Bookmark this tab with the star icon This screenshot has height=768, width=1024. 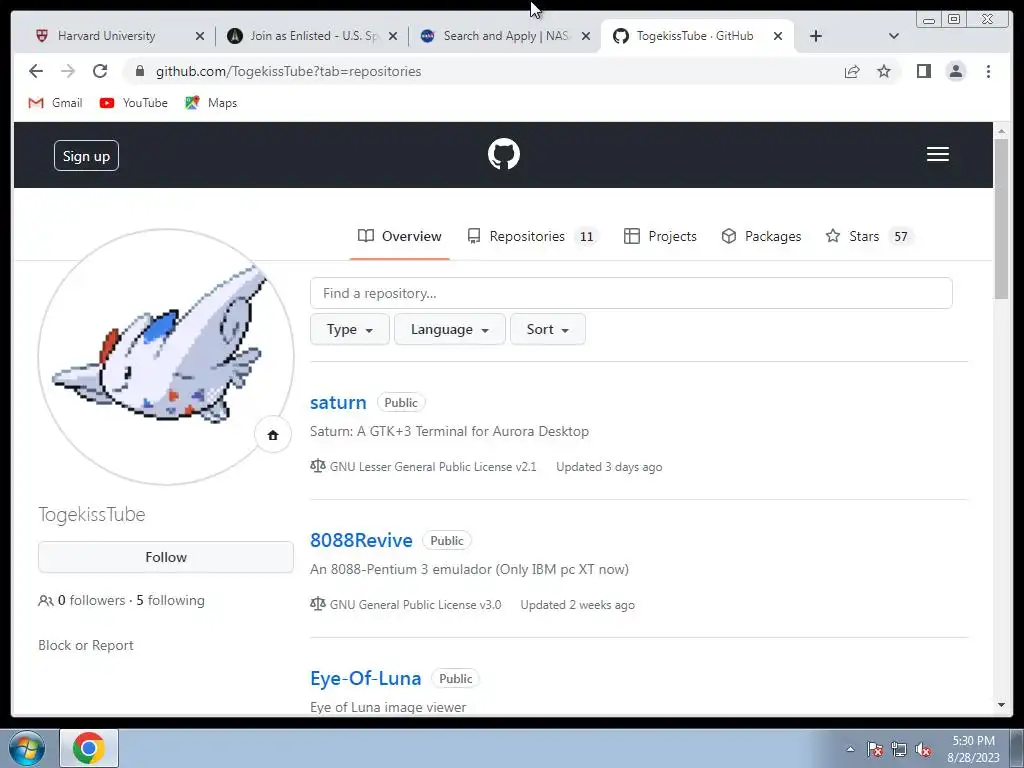[x=884, y=71]
